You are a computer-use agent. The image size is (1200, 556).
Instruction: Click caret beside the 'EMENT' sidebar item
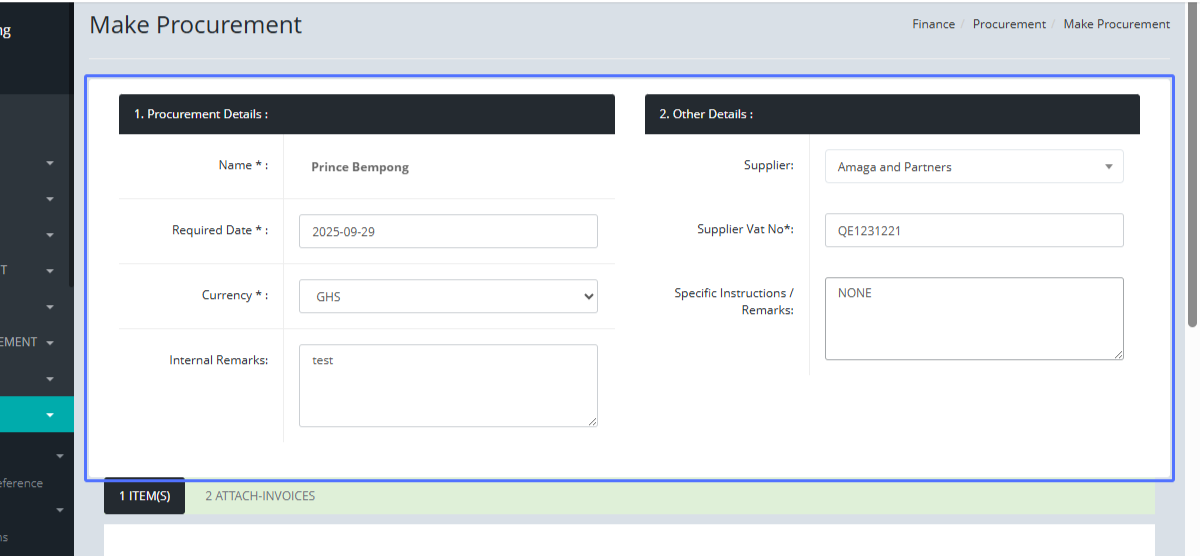[50, 343]
